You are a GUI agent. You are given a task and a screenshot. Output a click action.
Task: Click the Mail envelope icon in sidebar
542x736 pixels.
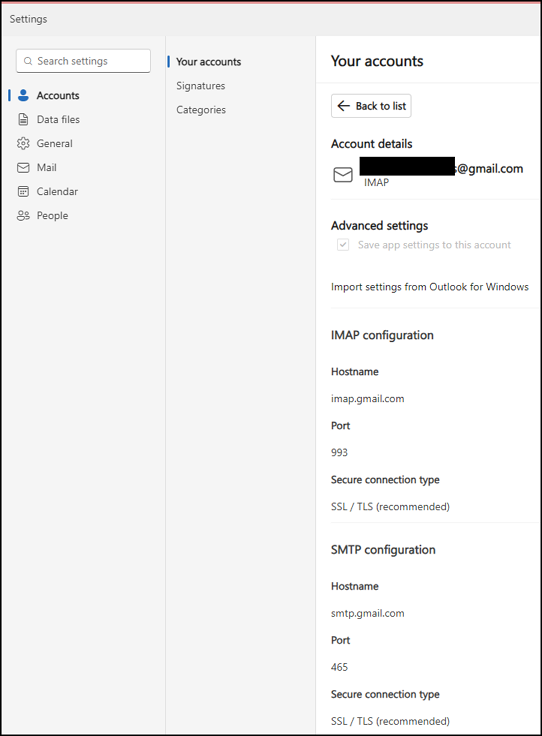[x=23, y=168]
